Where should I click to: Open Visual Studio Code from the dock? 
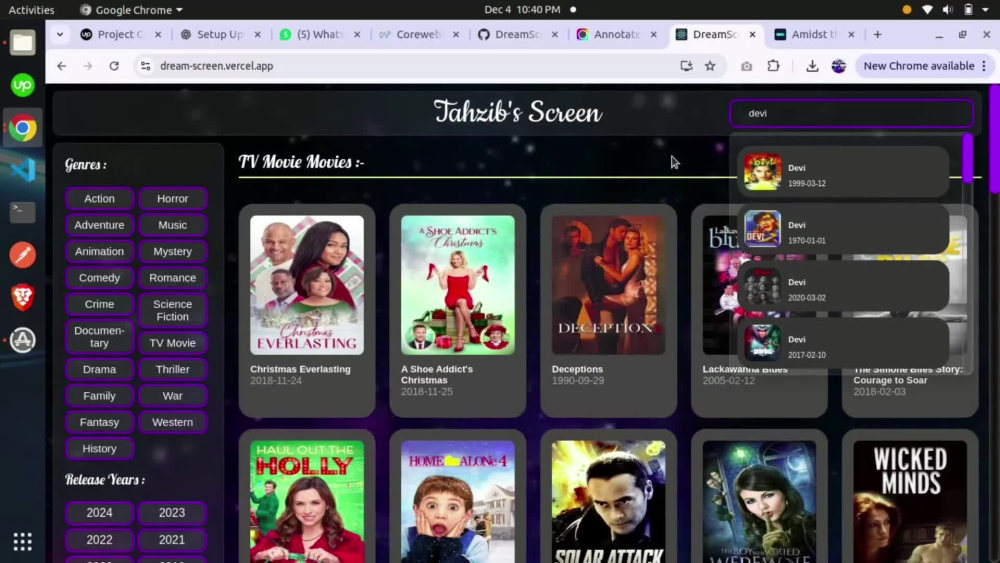click(x=22, y=170)
